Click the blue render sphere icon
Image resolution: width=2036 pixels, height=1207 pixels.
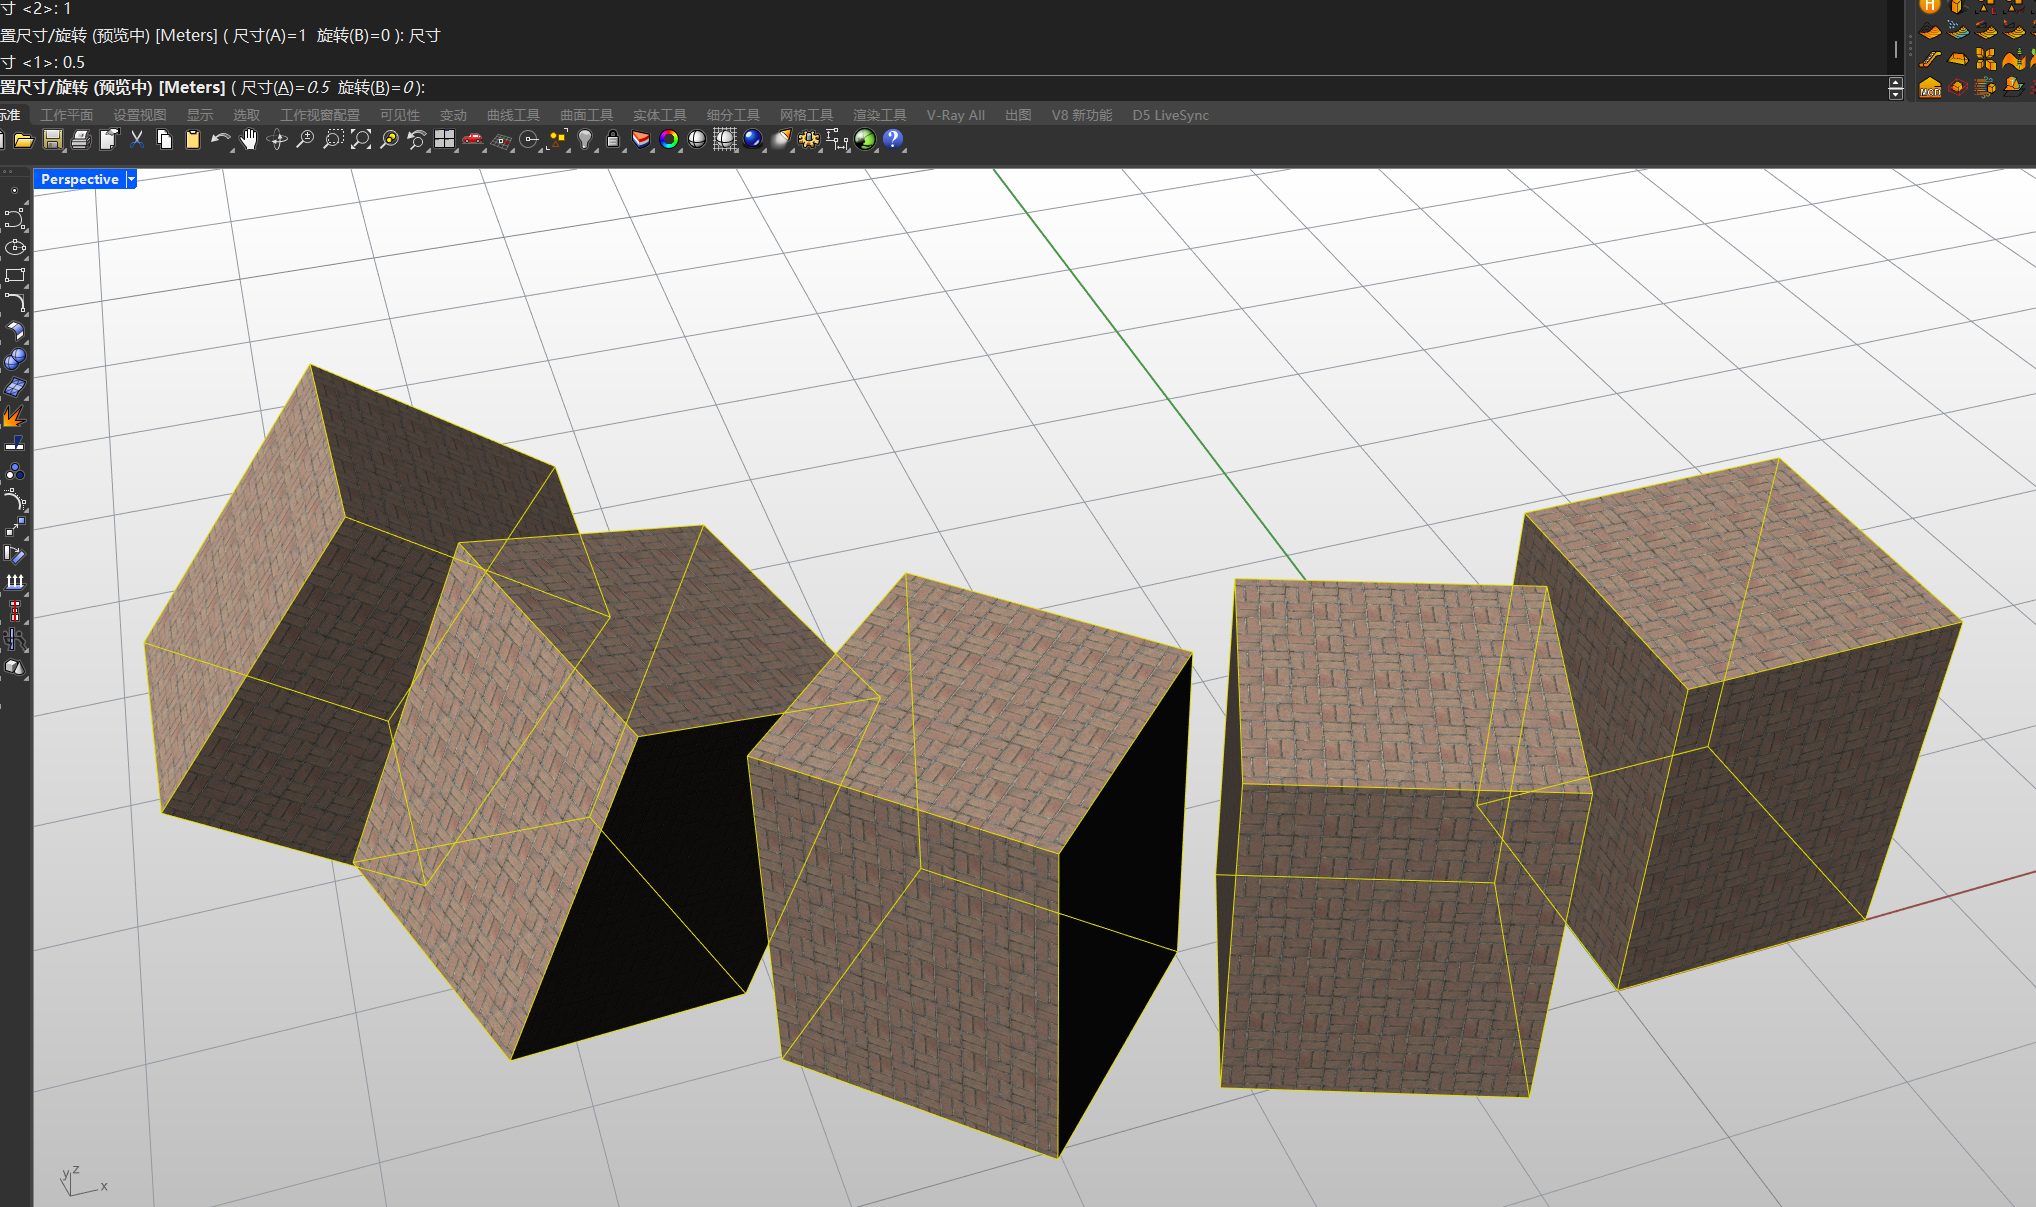click(753, 140)
